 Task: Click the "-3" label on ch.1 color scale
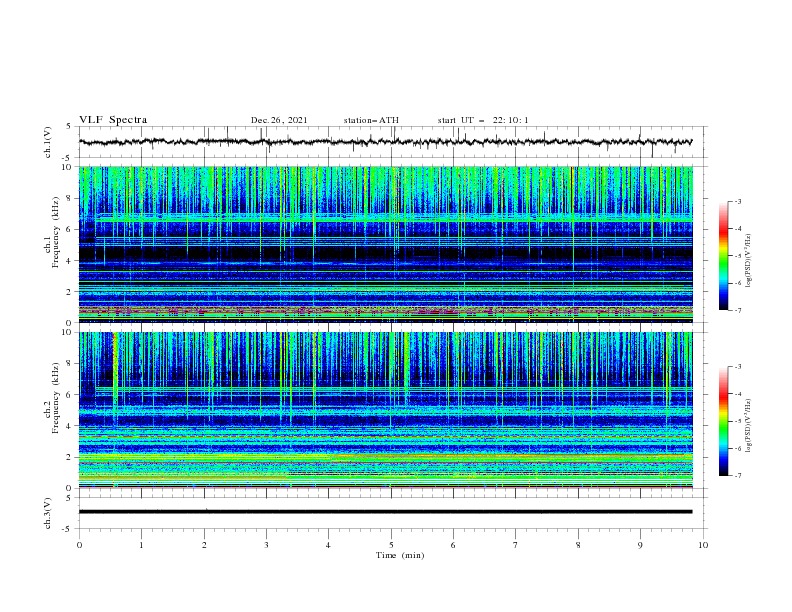pyautogui.click(x=737, y=201)
